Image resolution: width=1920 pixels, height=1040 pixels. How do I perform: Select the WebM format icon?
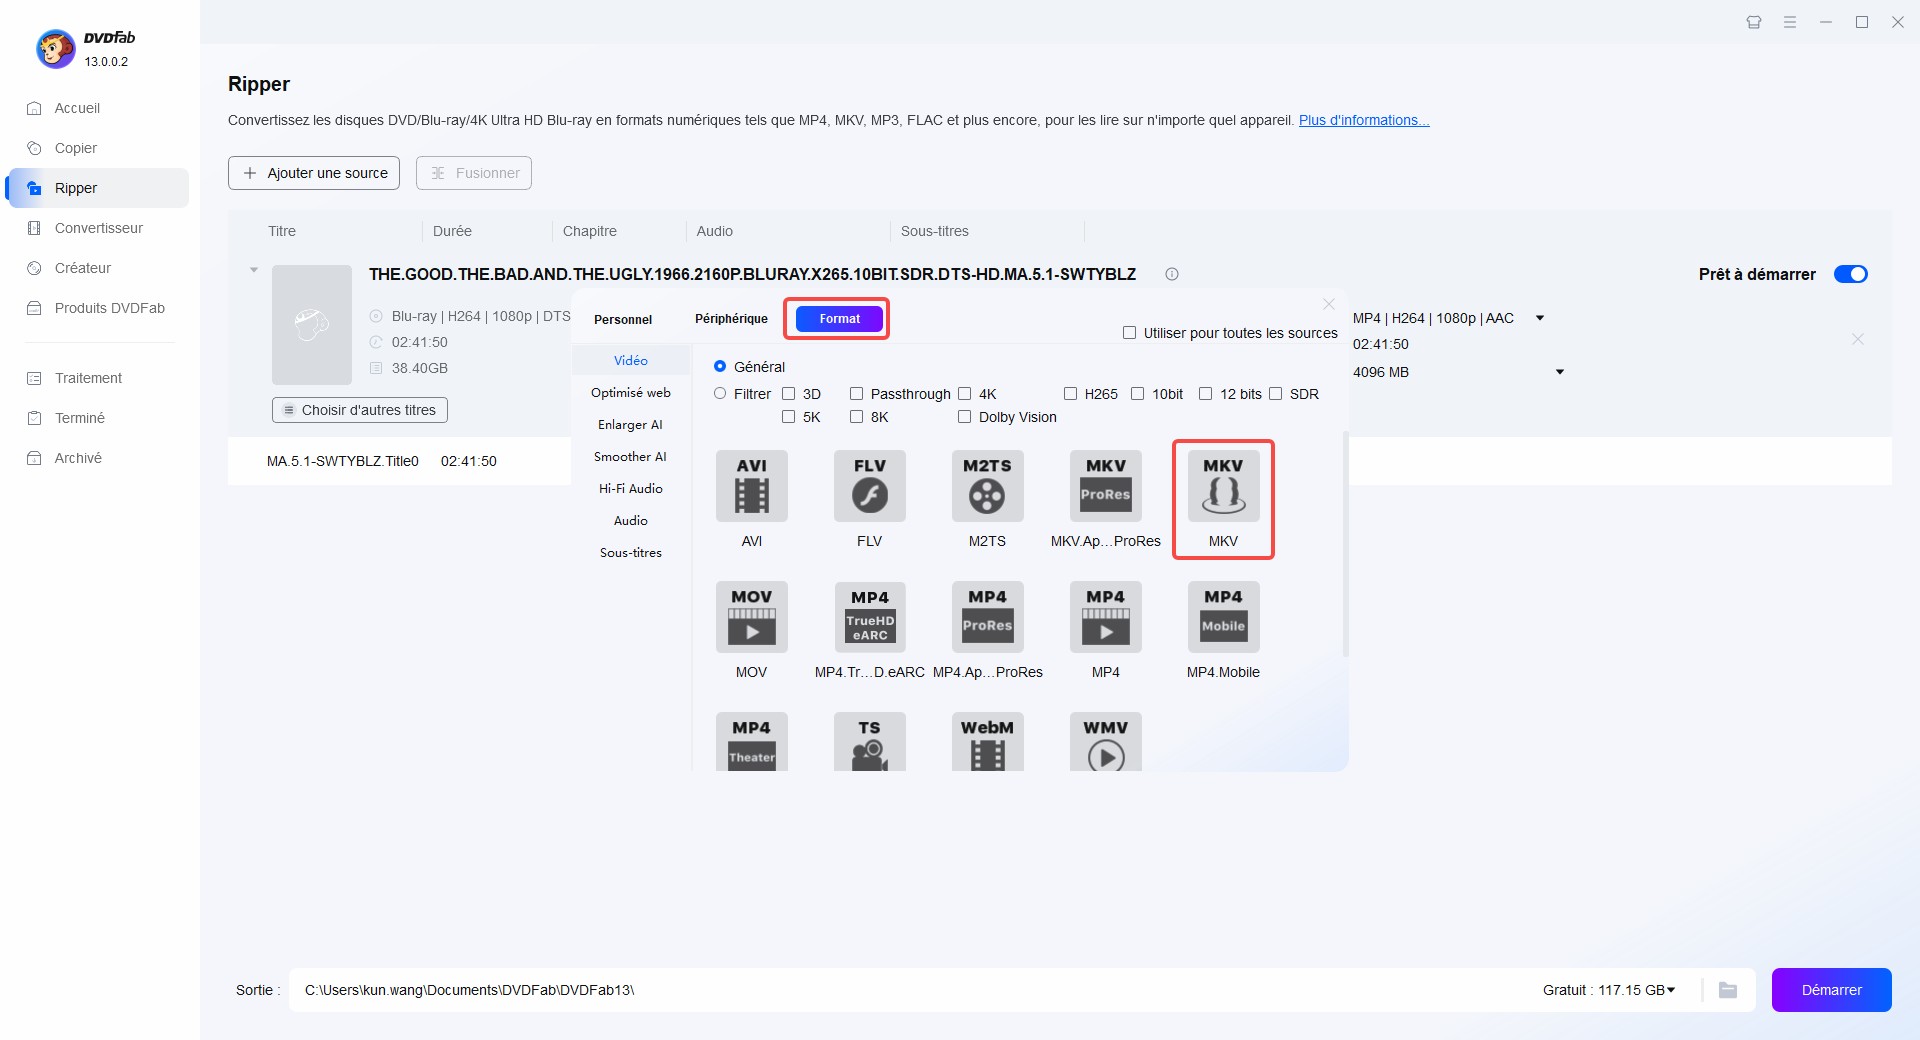point(987,741)
